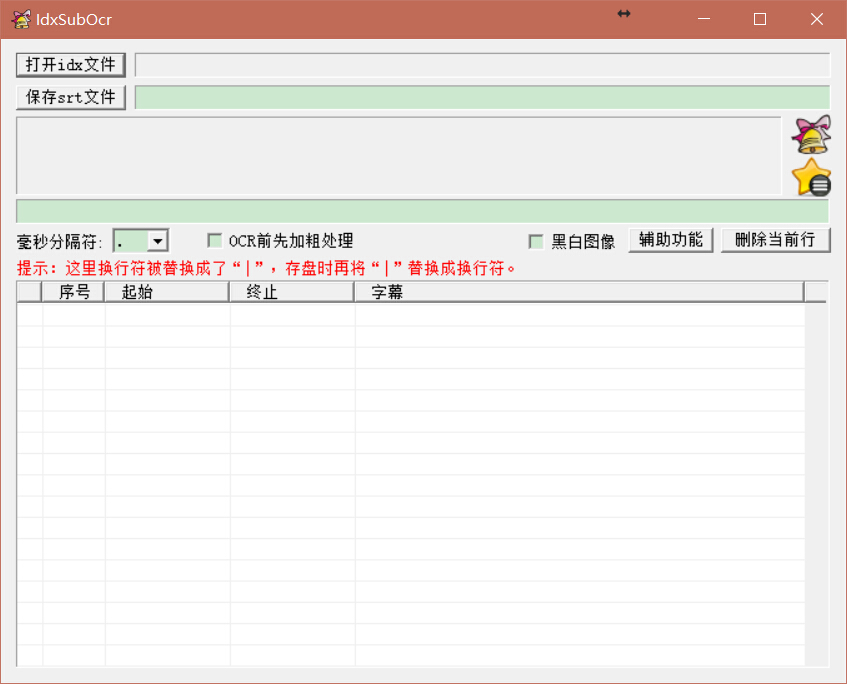Close the IdxSubOcr window

tap(817, 19)
